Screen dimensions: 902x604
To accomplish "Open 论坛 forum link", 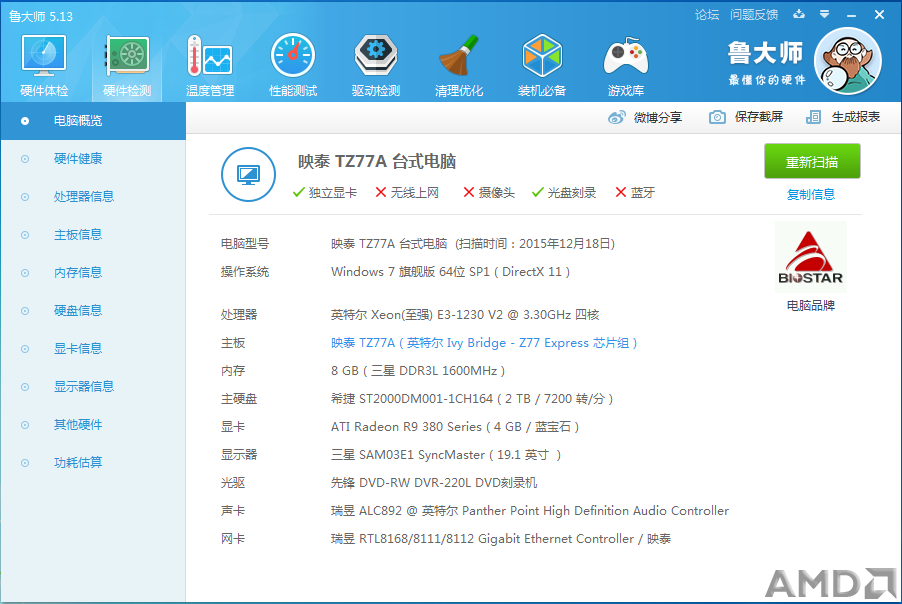I will click(707, 15).
